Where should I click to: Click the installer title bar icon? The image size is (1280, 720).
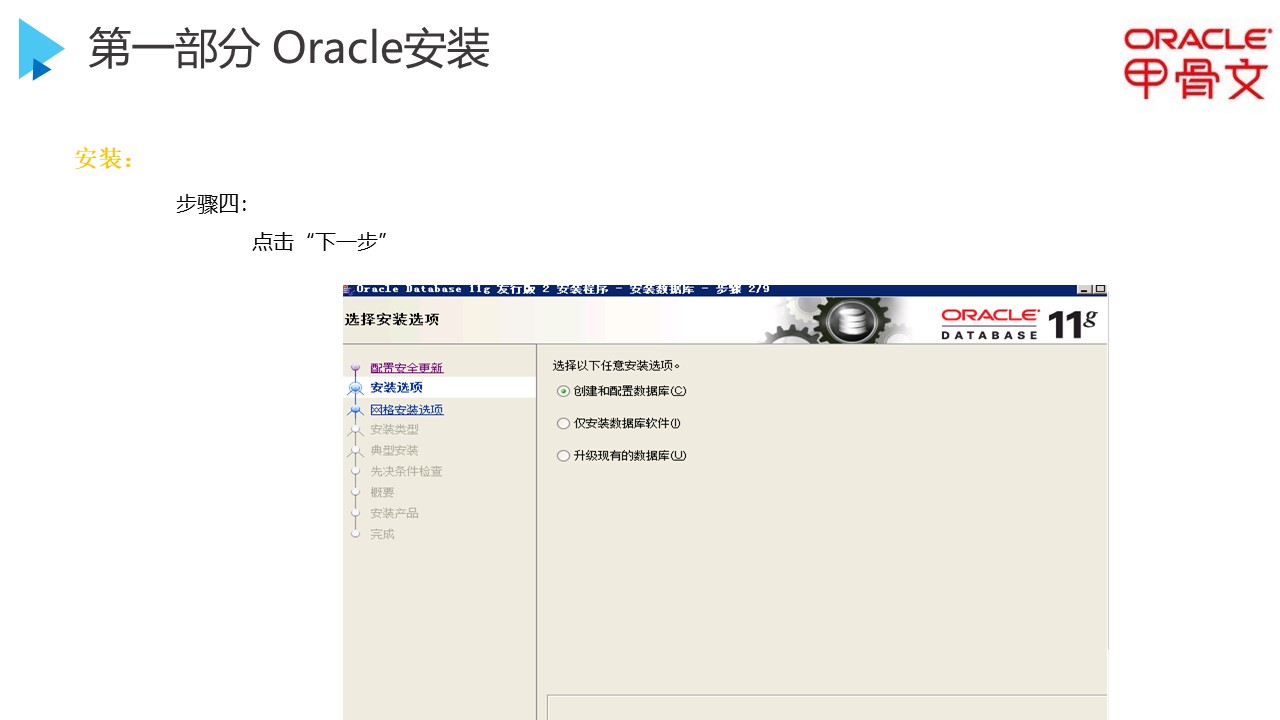pos(348,290)
